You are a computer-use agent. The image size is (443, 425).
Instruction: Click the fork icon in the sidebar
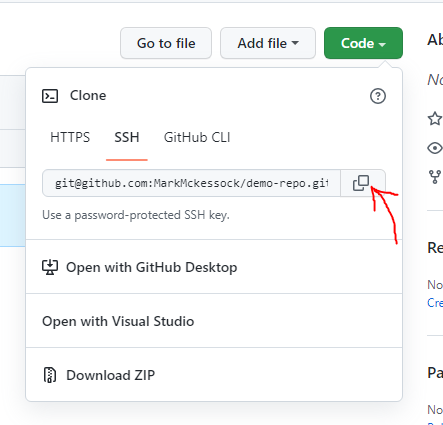(435, 177)
